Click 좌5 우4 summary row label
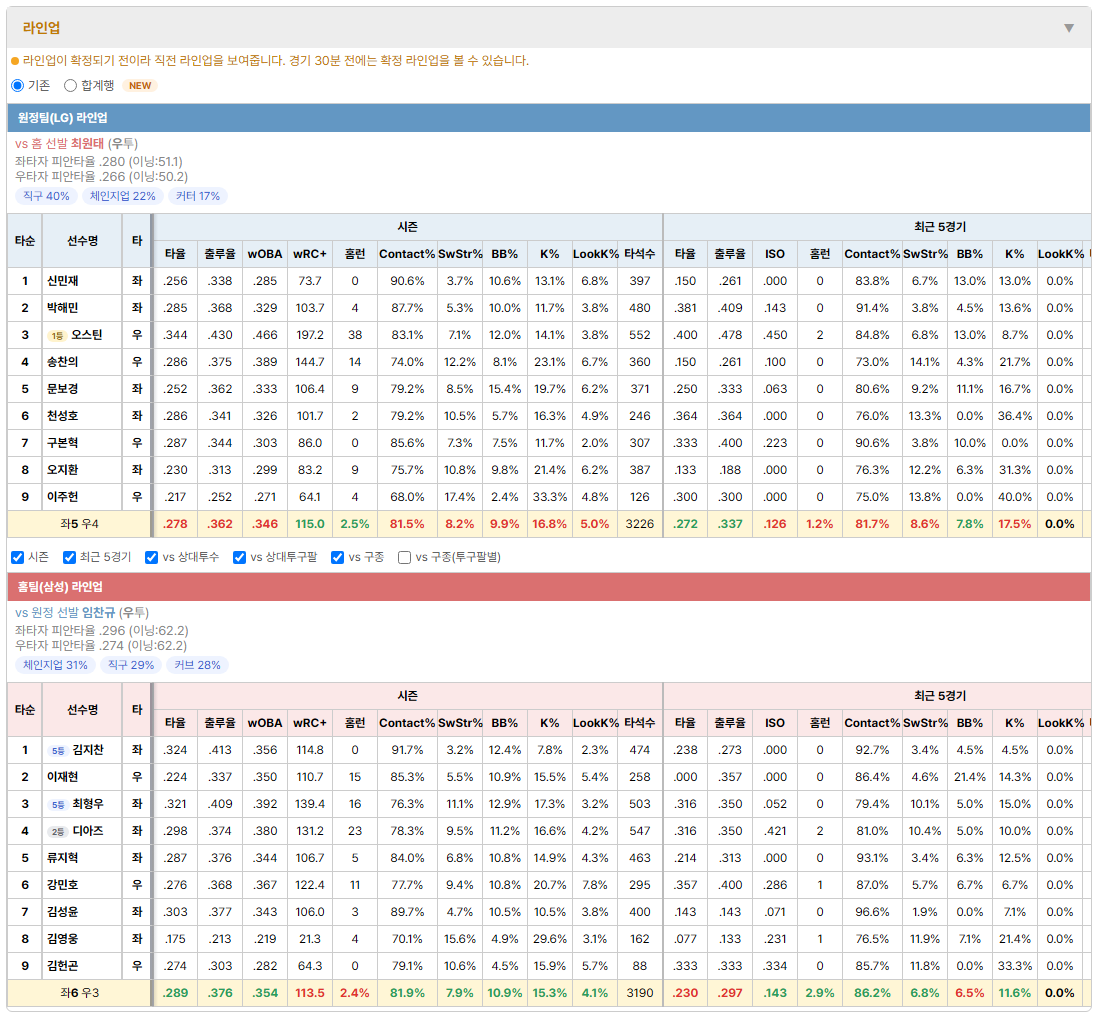The width and height of the screenshot is (1098, 1018). 79,524
